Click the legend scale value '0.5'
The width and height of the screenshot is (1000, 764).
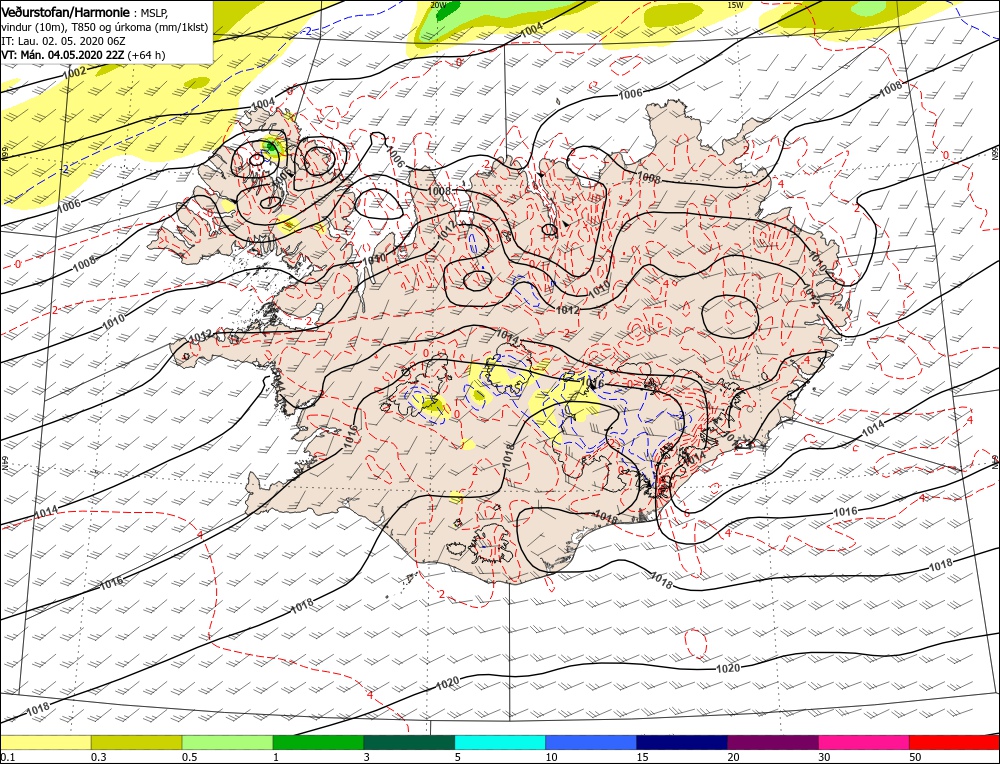188,757
